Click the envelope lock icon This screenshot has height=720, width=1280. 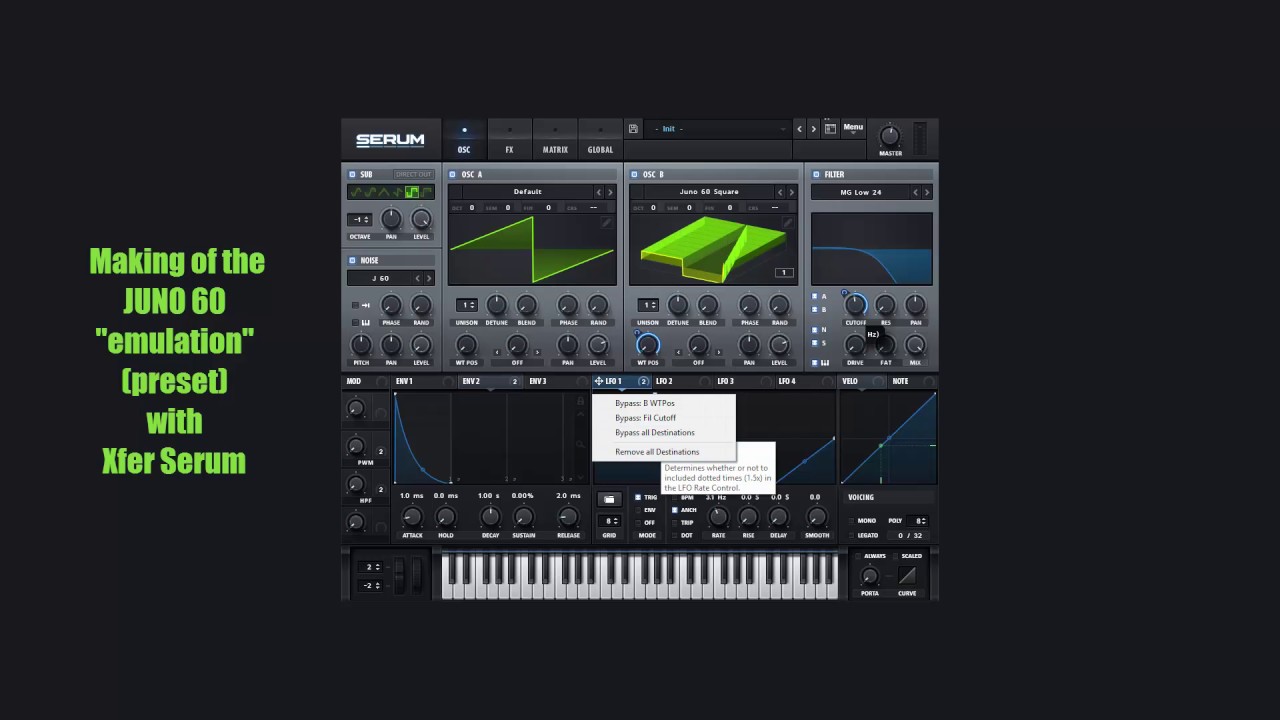pos(580,401)
